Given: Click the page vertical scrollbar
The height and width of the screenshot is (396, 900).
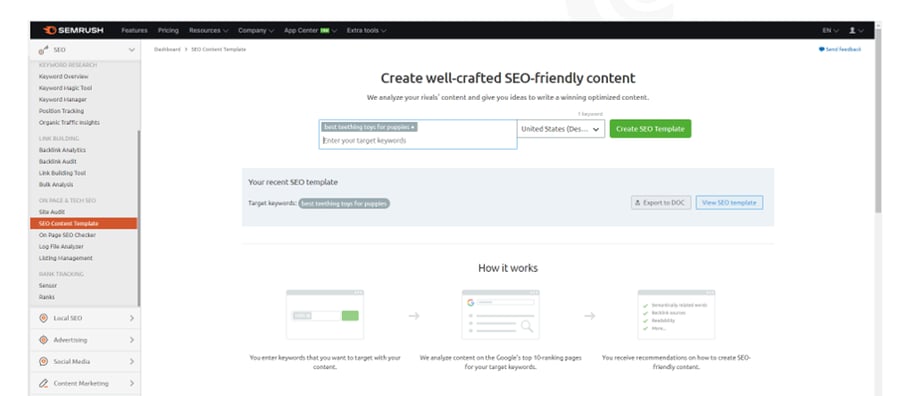Looking at the screenshot, I should (x=877, y=121).
